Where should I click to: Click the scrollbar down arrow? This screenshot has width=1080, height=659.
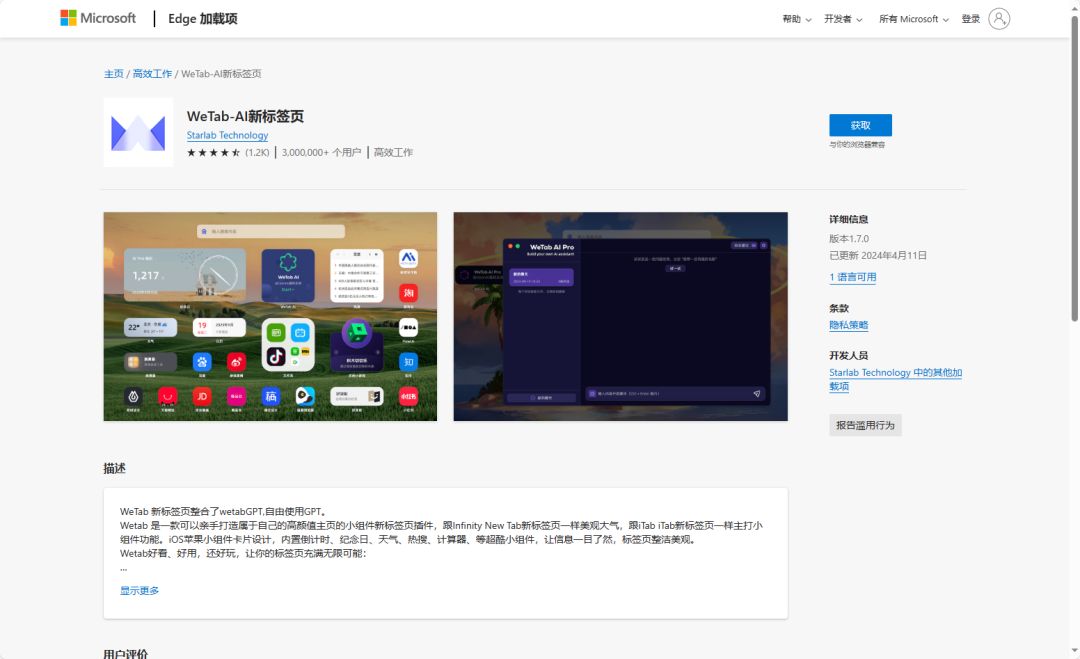pyautogui.click(x=1074, y=651)
